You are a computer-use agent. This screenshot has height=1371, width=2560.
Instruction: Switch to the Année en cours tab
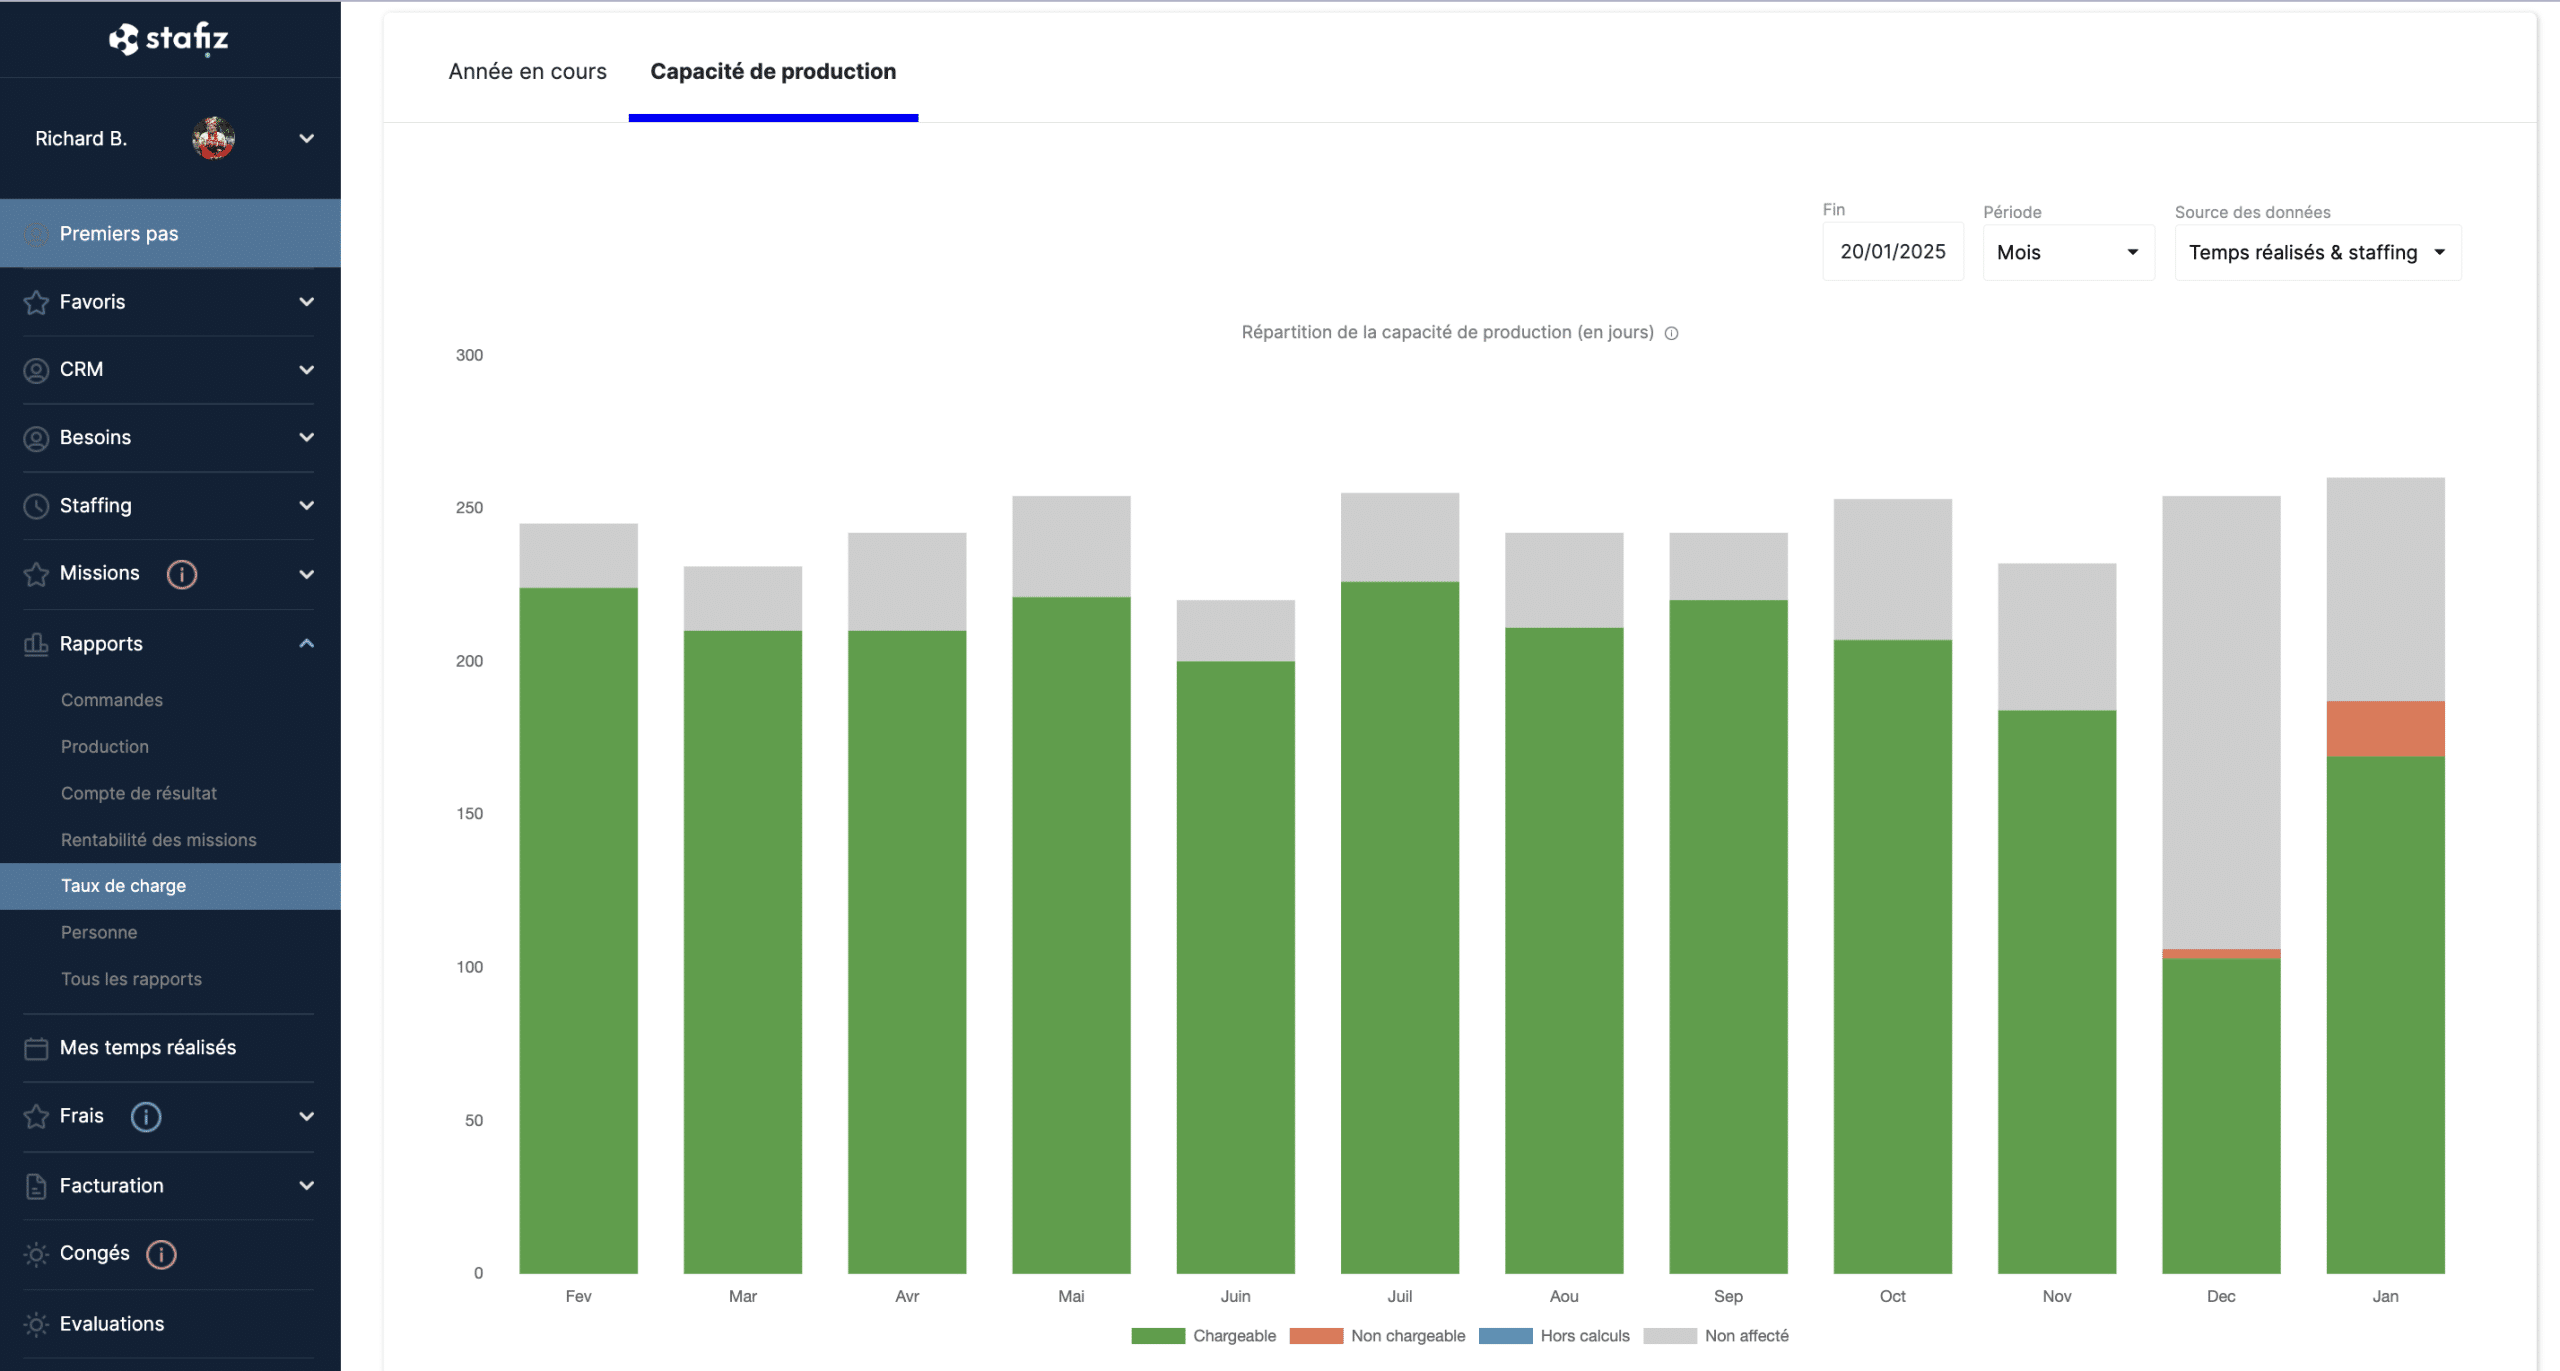point(527,71)
